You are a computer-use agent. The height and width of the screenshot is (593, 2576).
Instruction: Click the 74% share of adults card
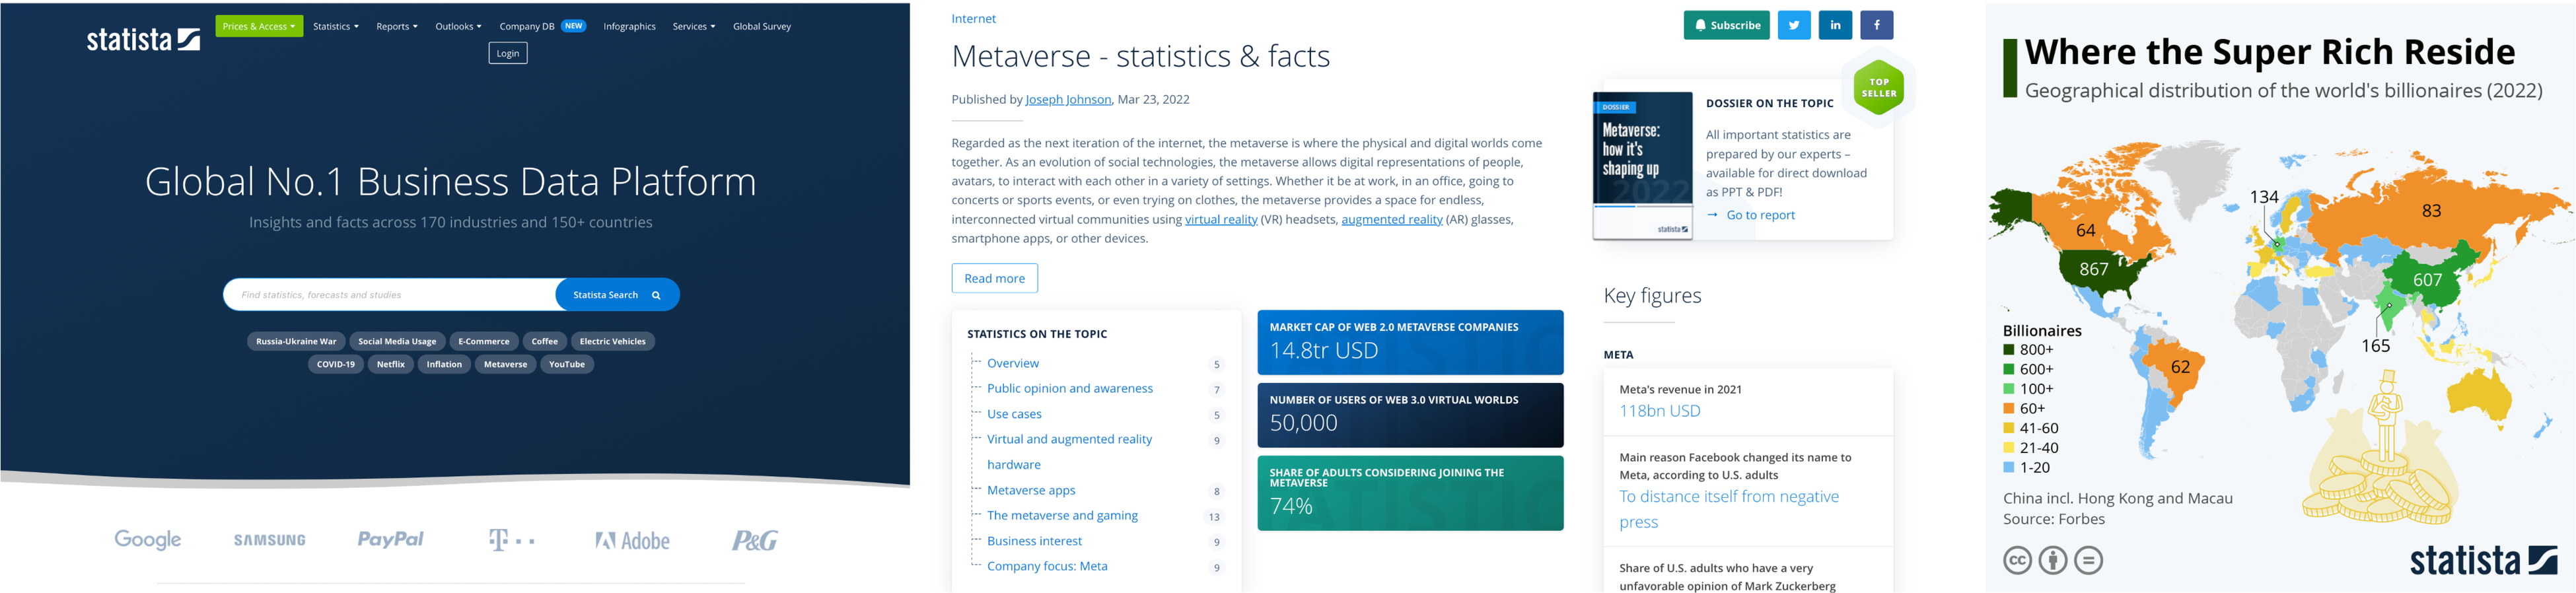pos(1410,493)
